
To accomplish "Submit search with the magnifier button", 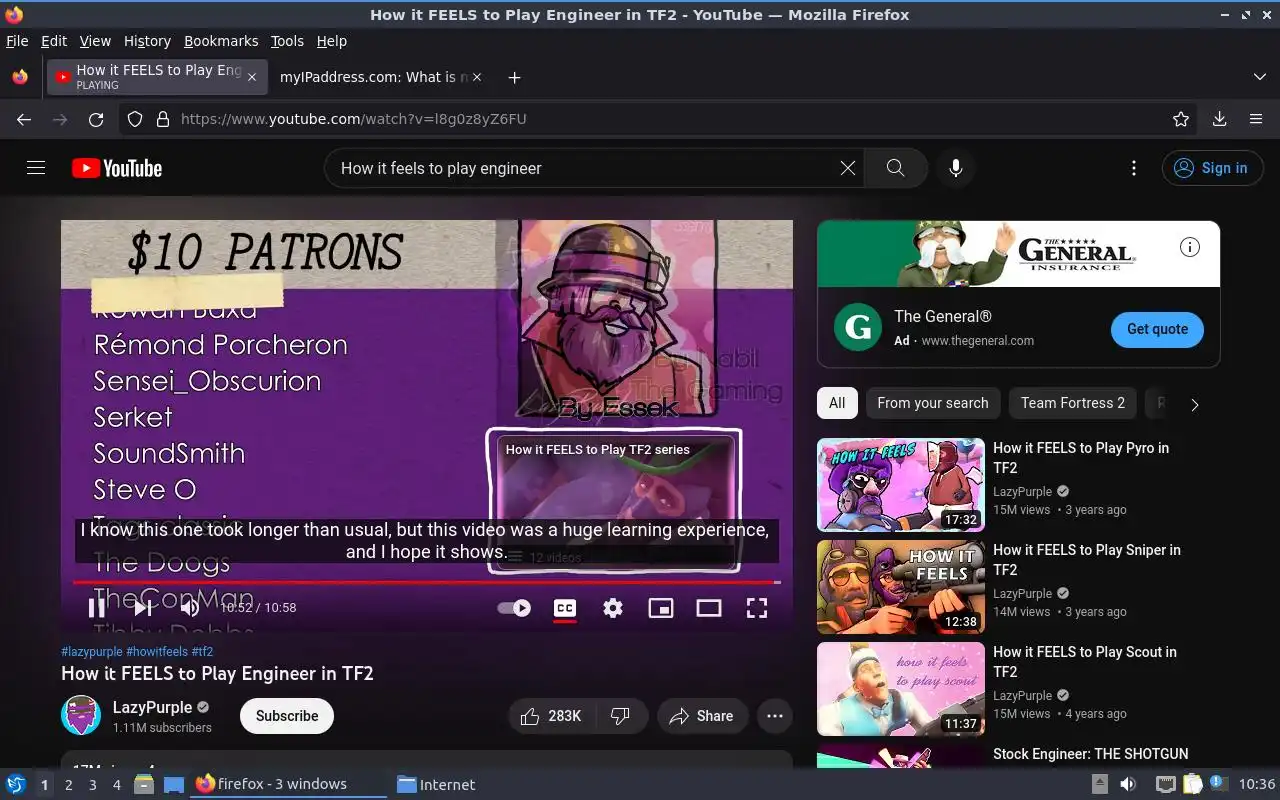I will click(x=896, y=168).
